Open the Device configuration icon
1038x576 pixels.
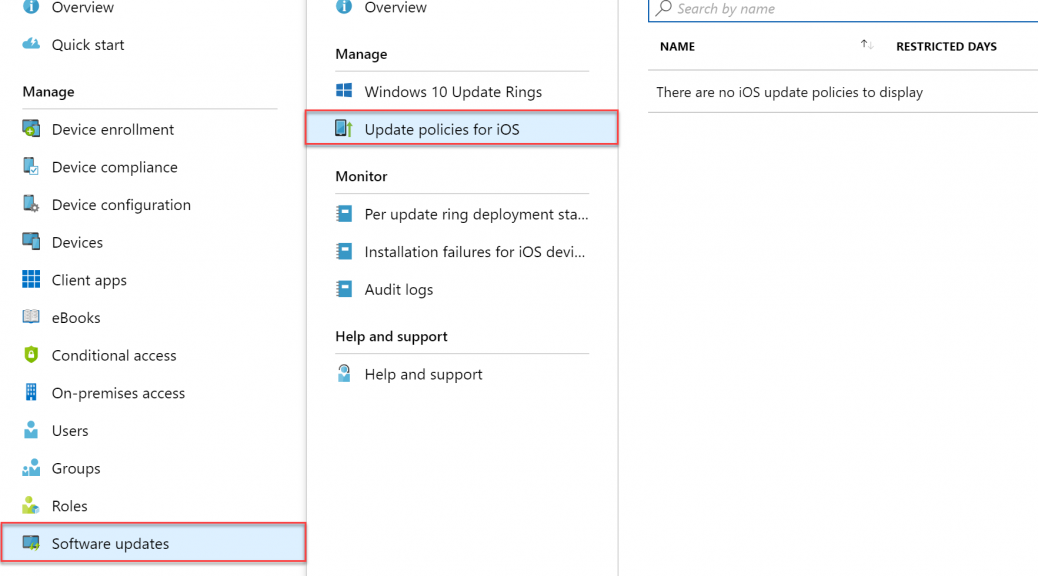pyautogui.click(x=31, y=204)
